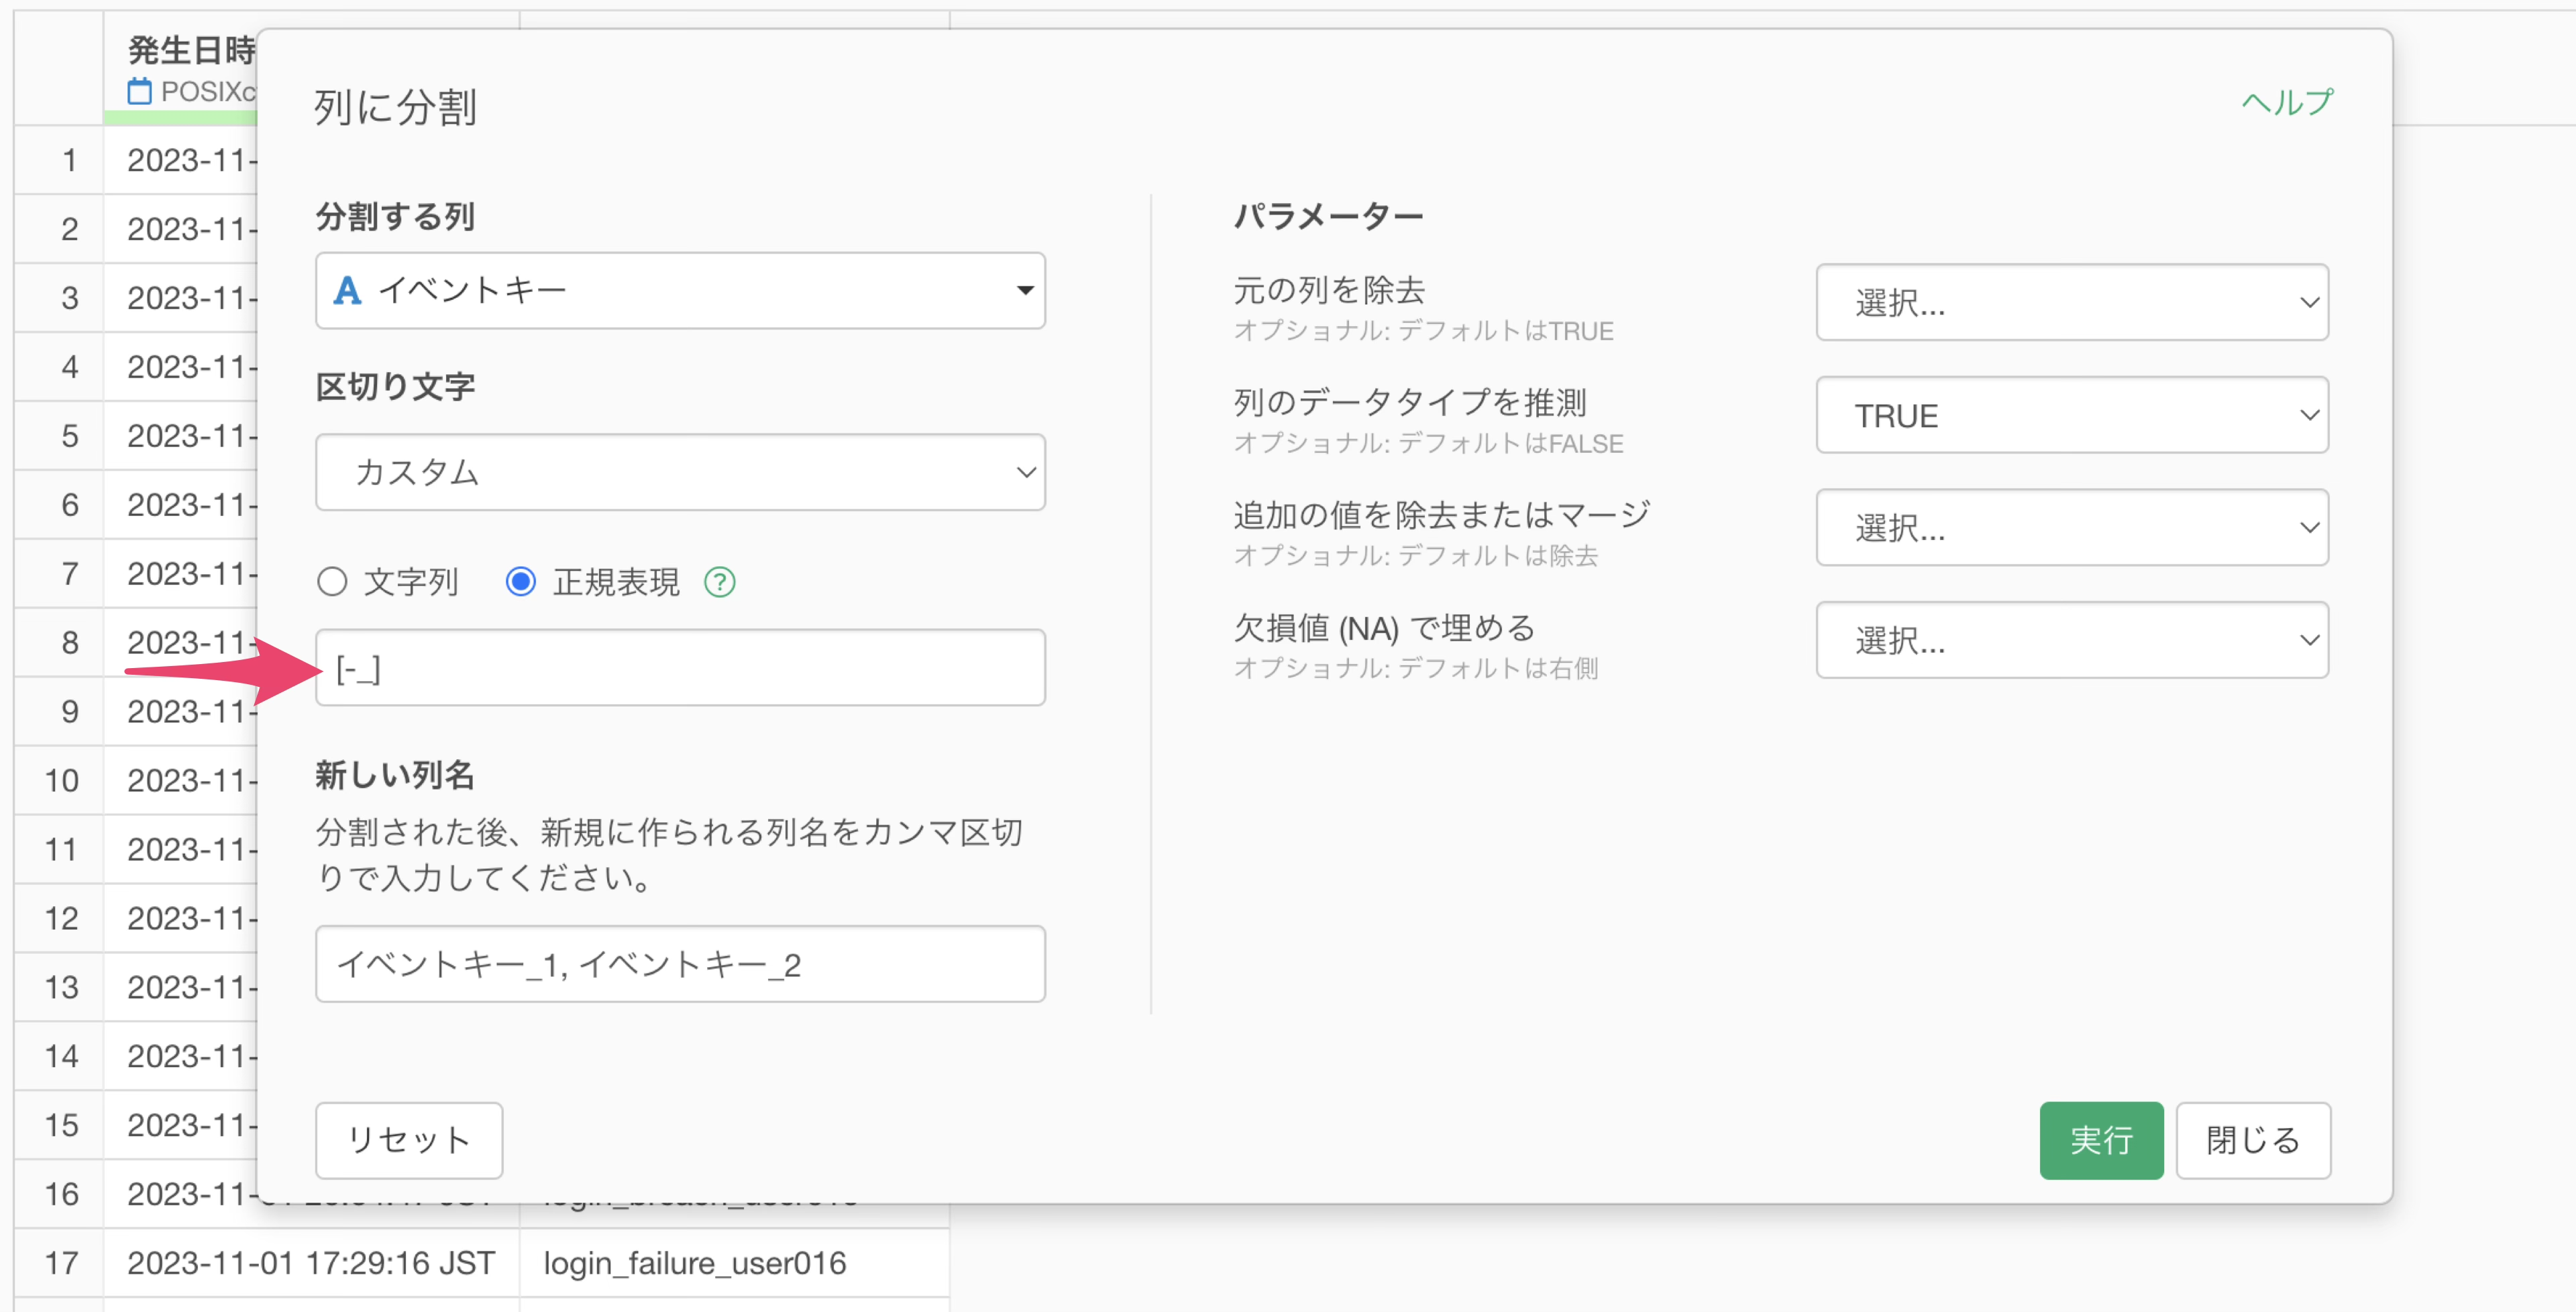
Task: Open the 追加の値を除去またはマージ dropdown
Action: click(2071, 528)
